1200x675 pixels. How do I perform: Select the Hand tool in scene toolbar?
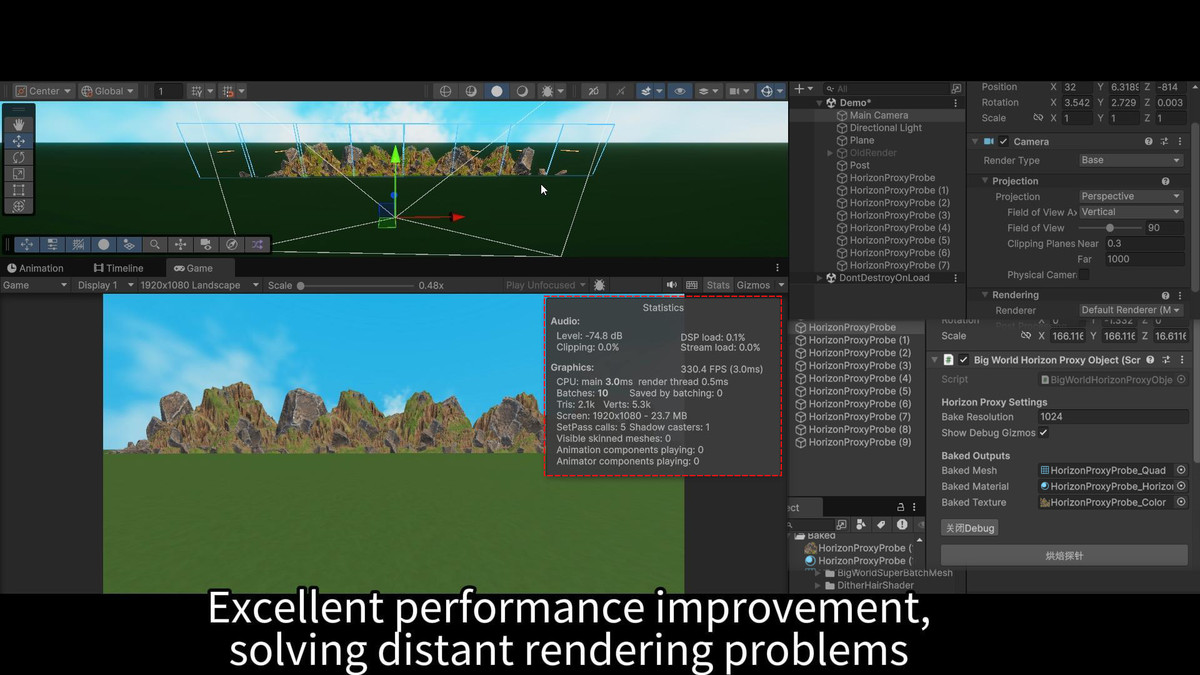click(x=18, y=125)
